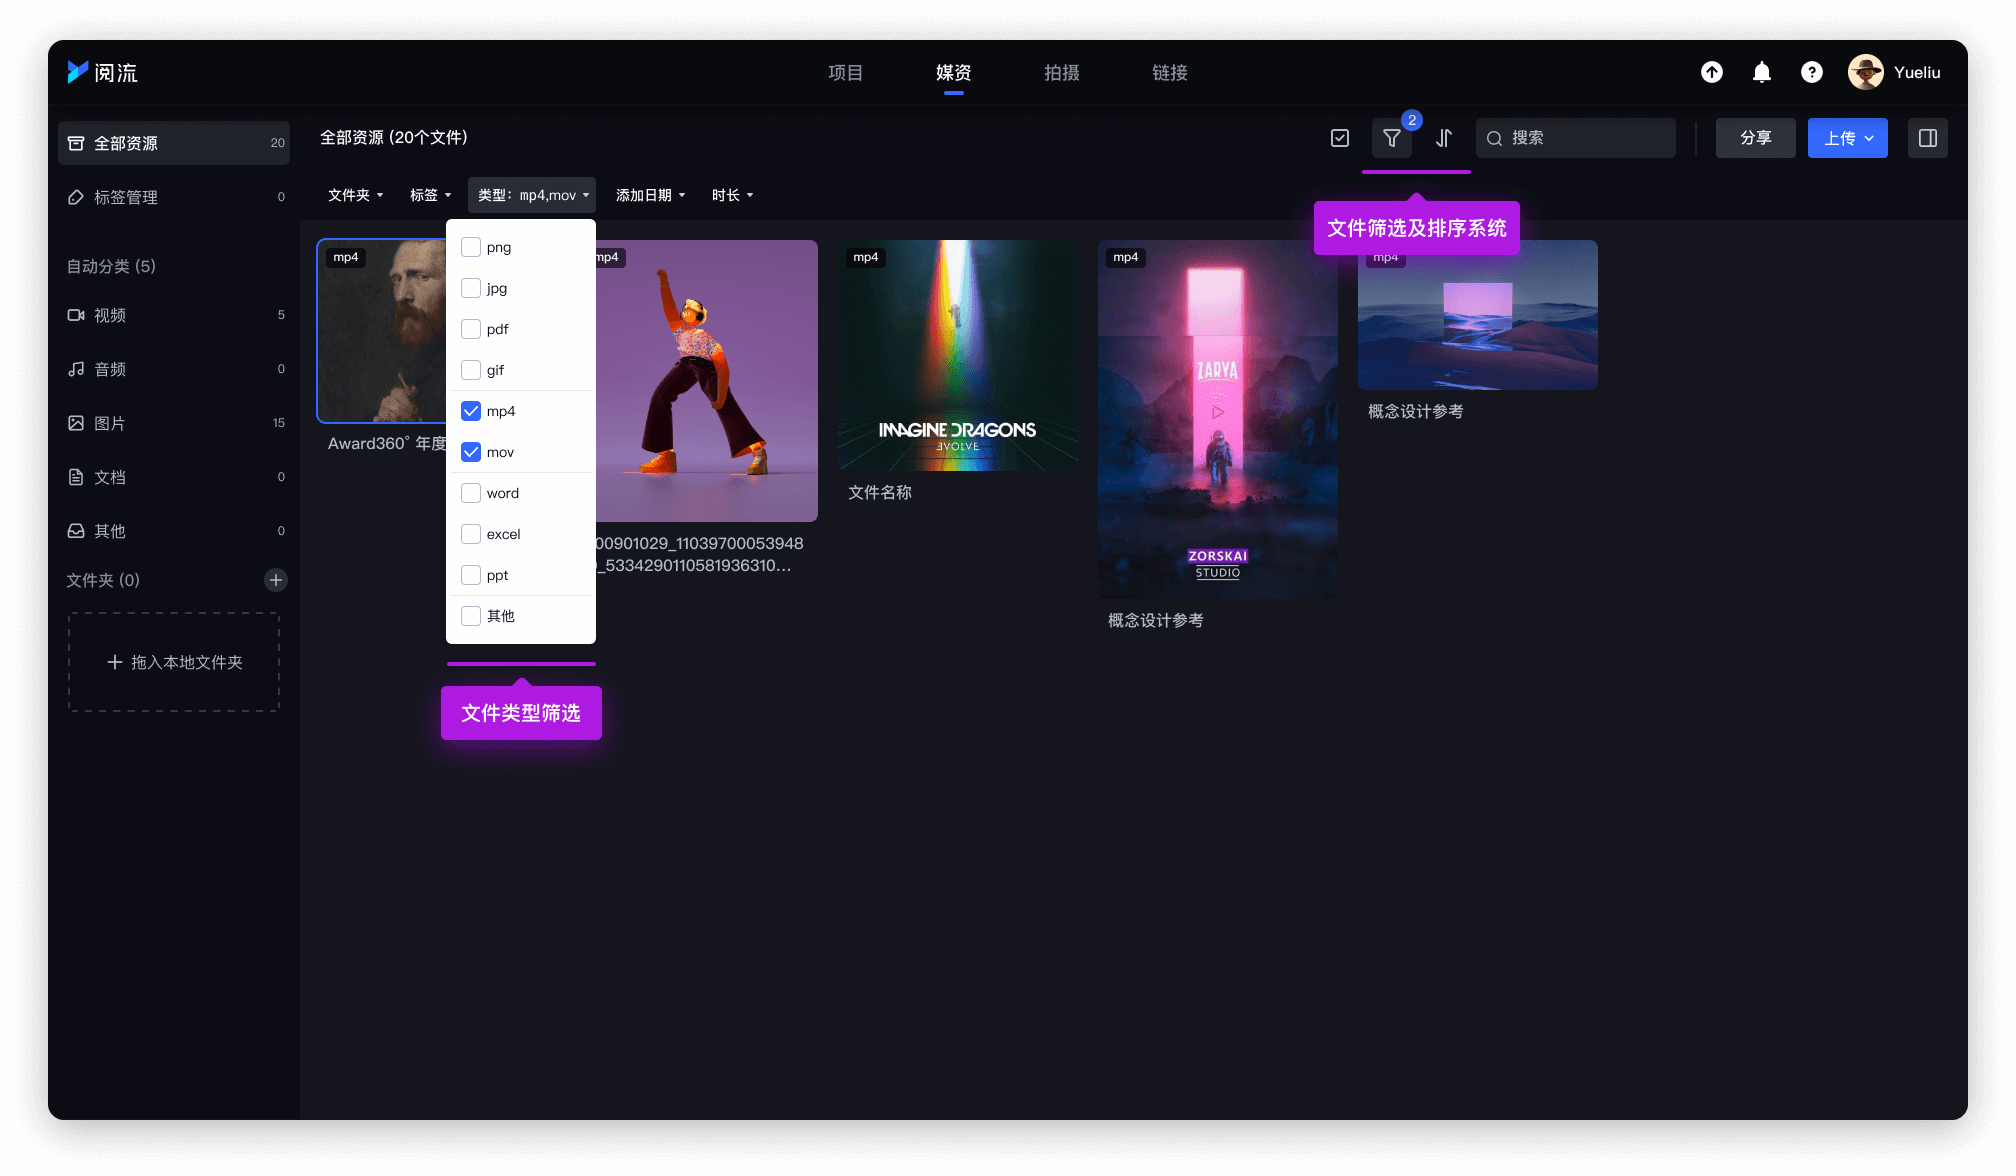This screenshot has width=2016, height=1176.
Task: Open the 标签 filter dropdown
Action: pos(430,195)
